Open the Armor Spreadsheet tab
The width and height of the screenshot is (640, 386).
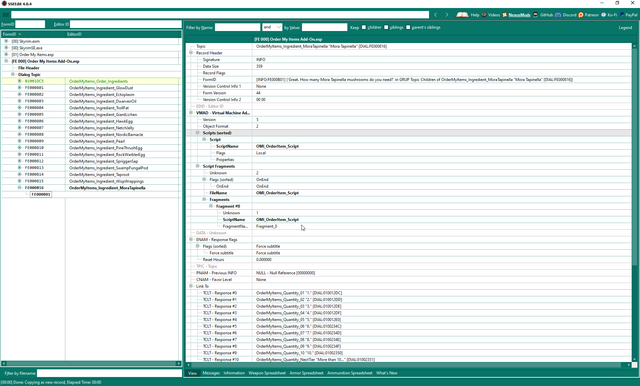click(x=306, y=373)
